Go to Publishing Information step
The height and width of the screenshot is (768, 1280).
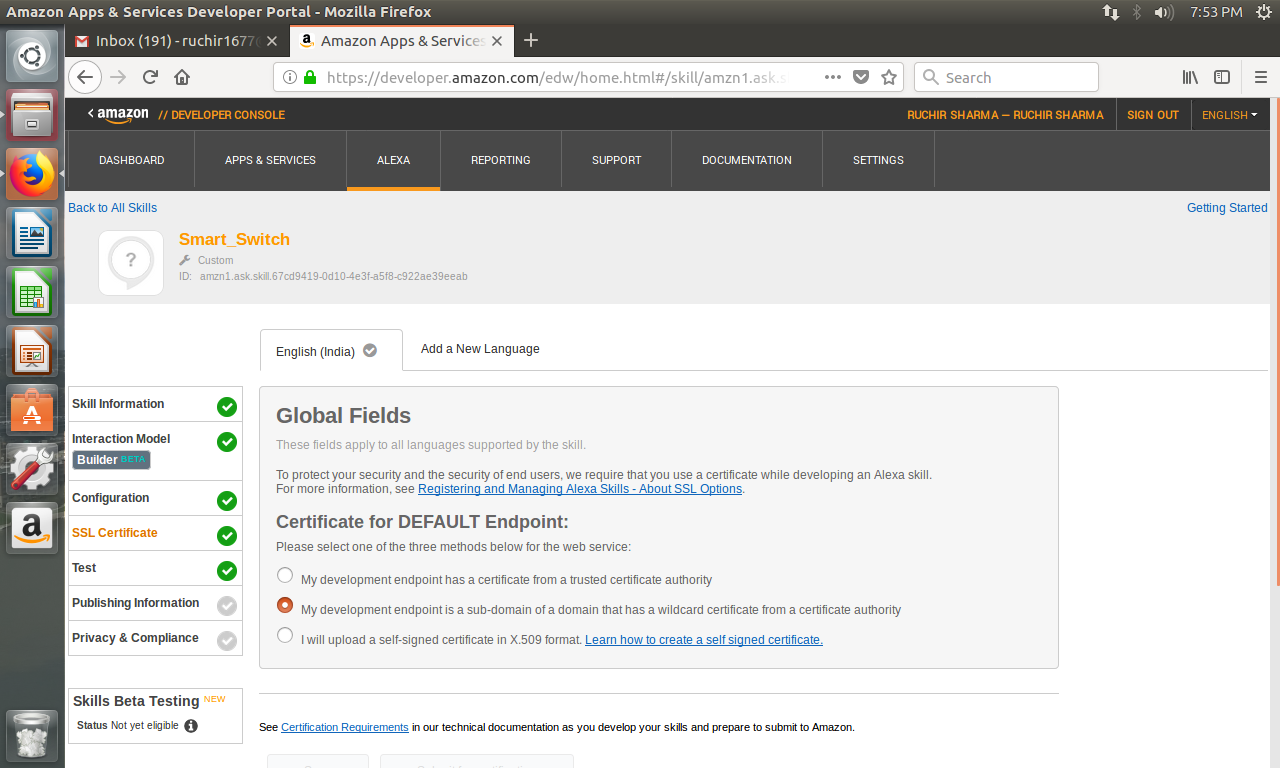[155, 603]
